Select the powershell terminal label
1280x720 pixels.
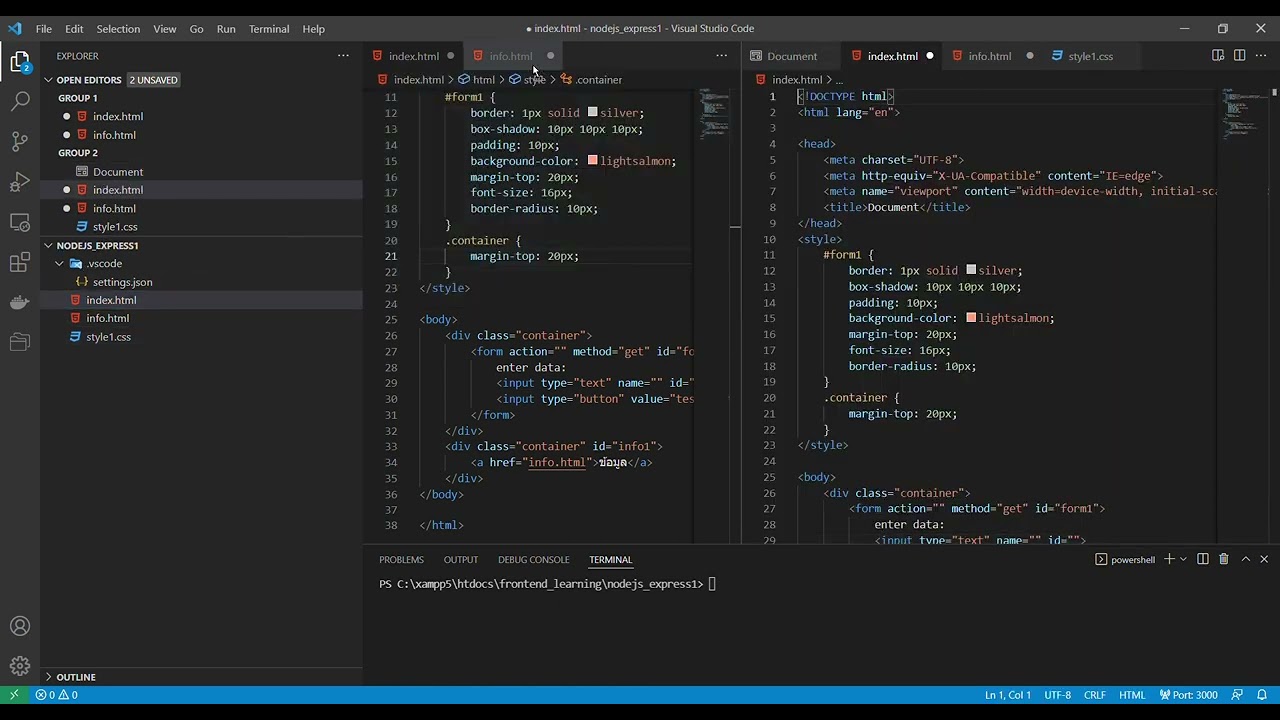tap(1125, 560)
